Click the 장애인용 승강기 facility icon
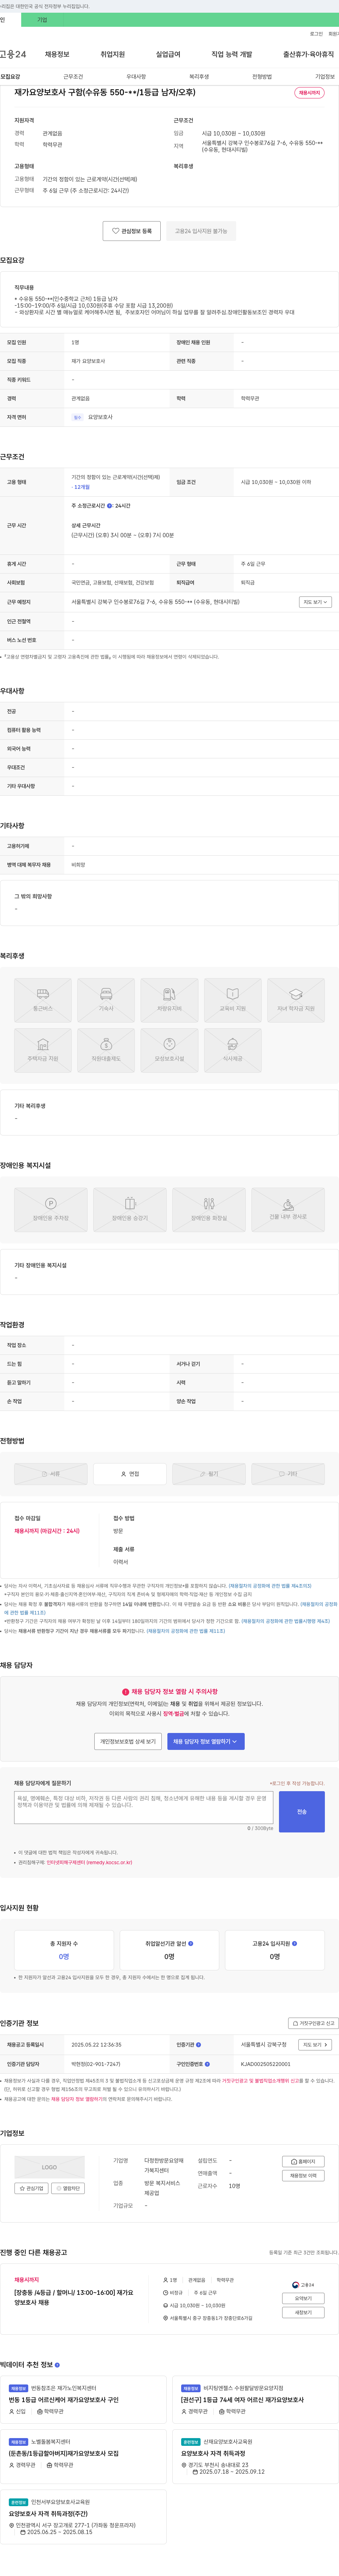This screenshot has width=339, height=2576. click(x=130, y=1209)
